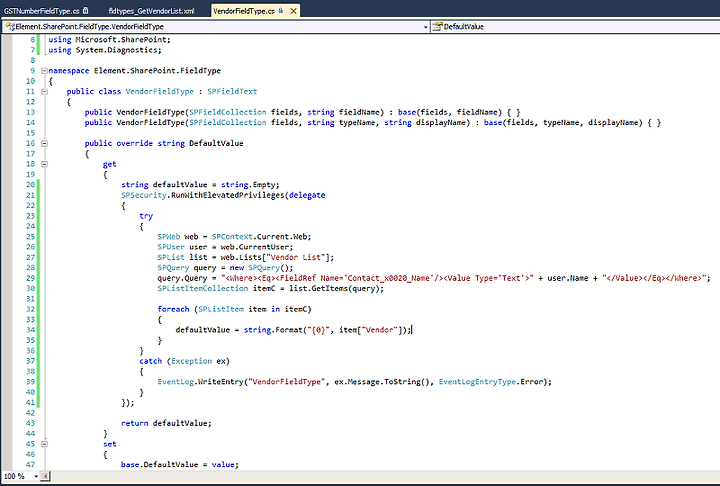The image size is (720, 486).
Task: Click line number 29 in the margin
Action: (x=30, y=278)
